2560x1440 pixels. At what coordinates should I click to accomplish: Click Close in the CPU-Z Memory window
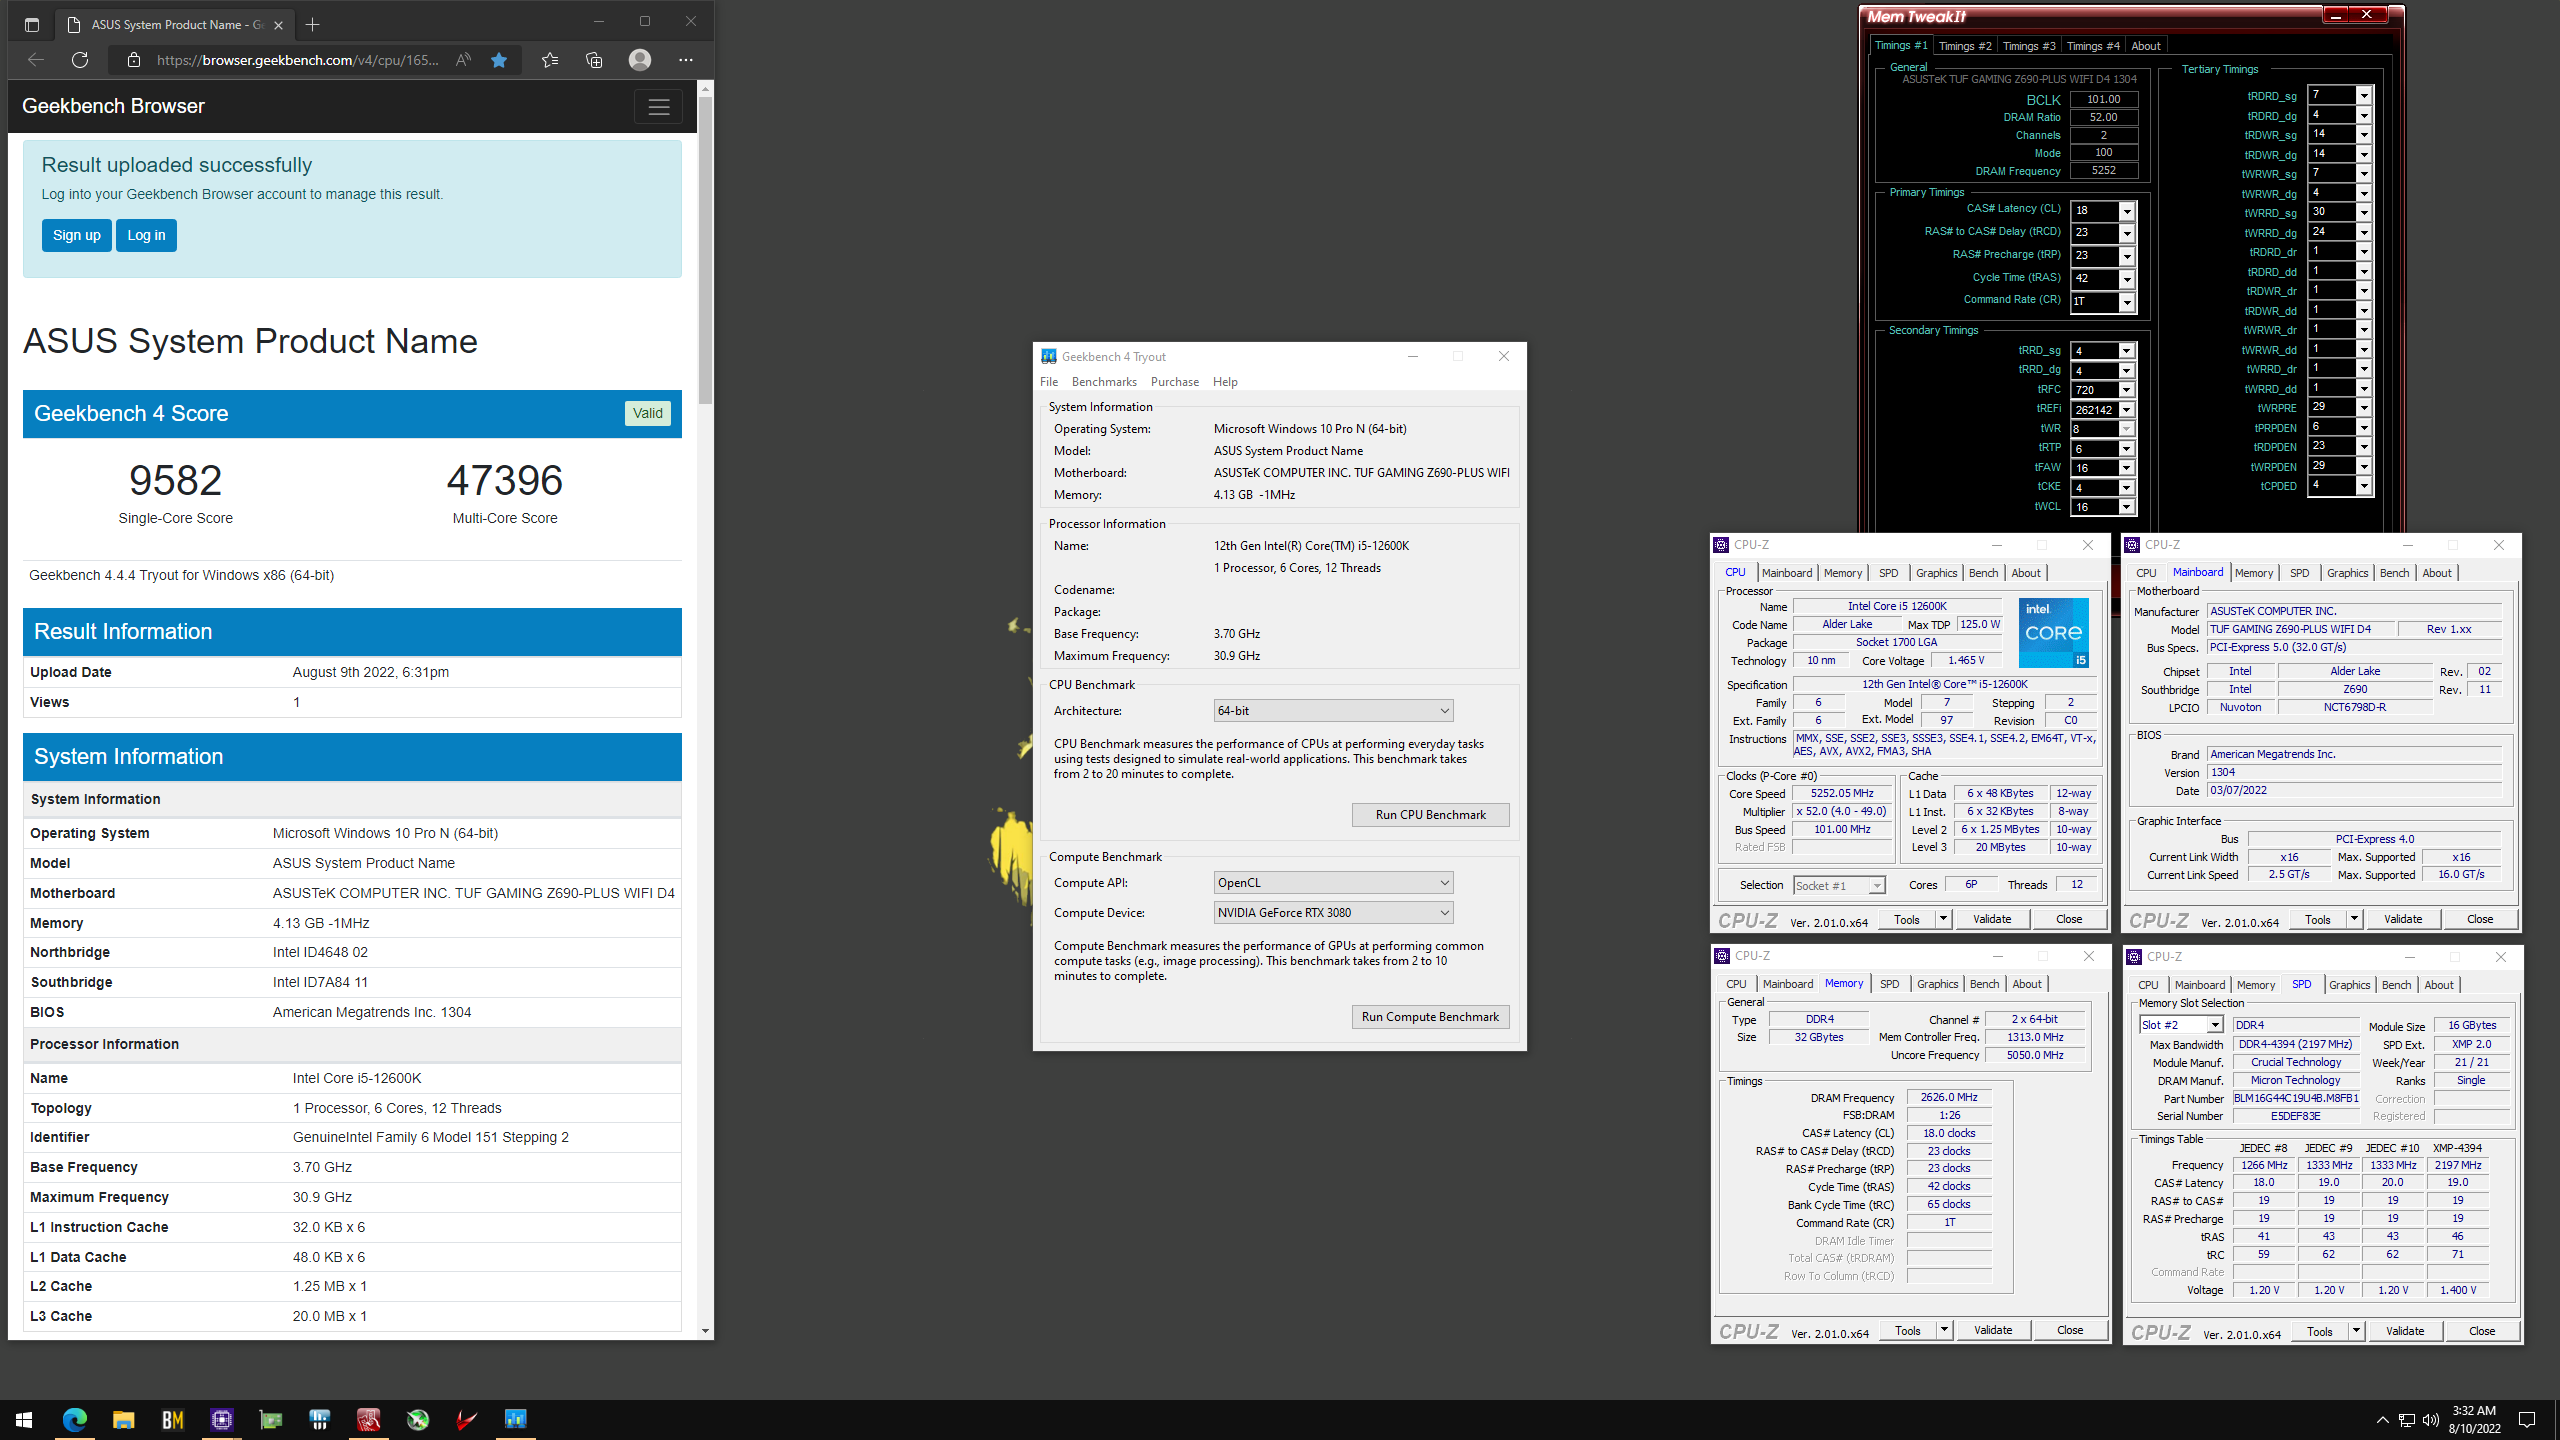[x=2070, y=1330]
